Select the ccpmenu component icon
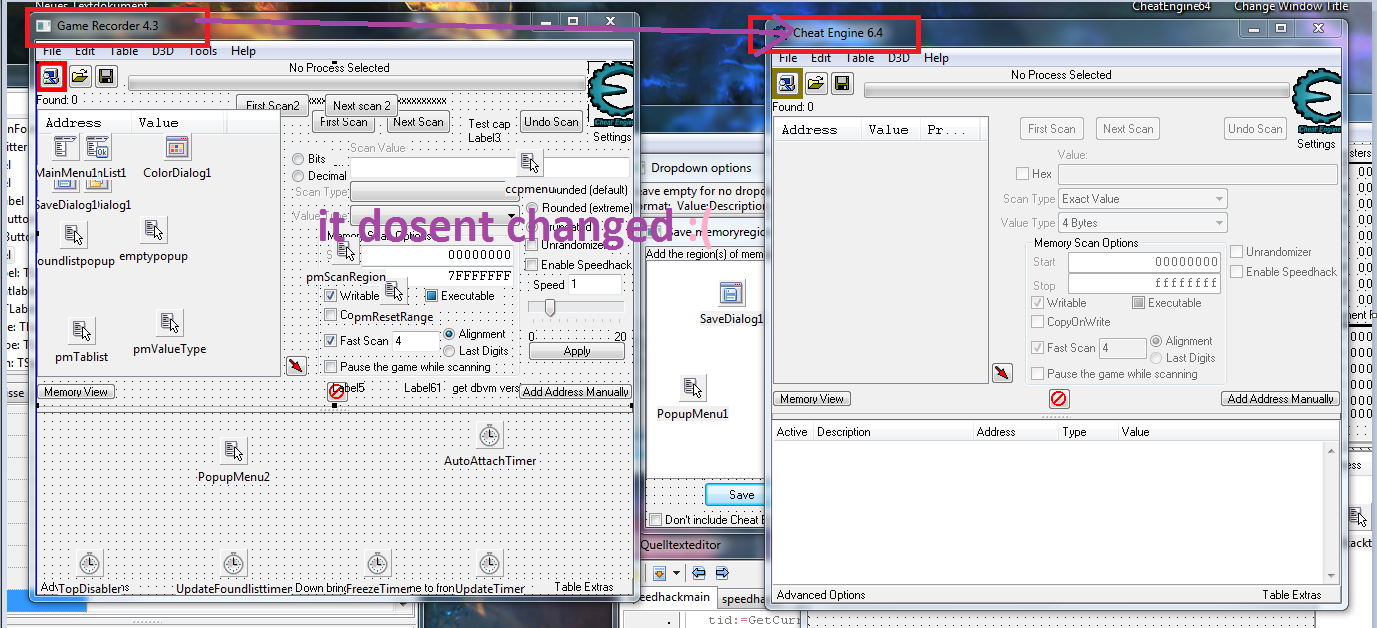Image resolution: width=1377 pixels, height=628 pixels. [x=530, y=163]
